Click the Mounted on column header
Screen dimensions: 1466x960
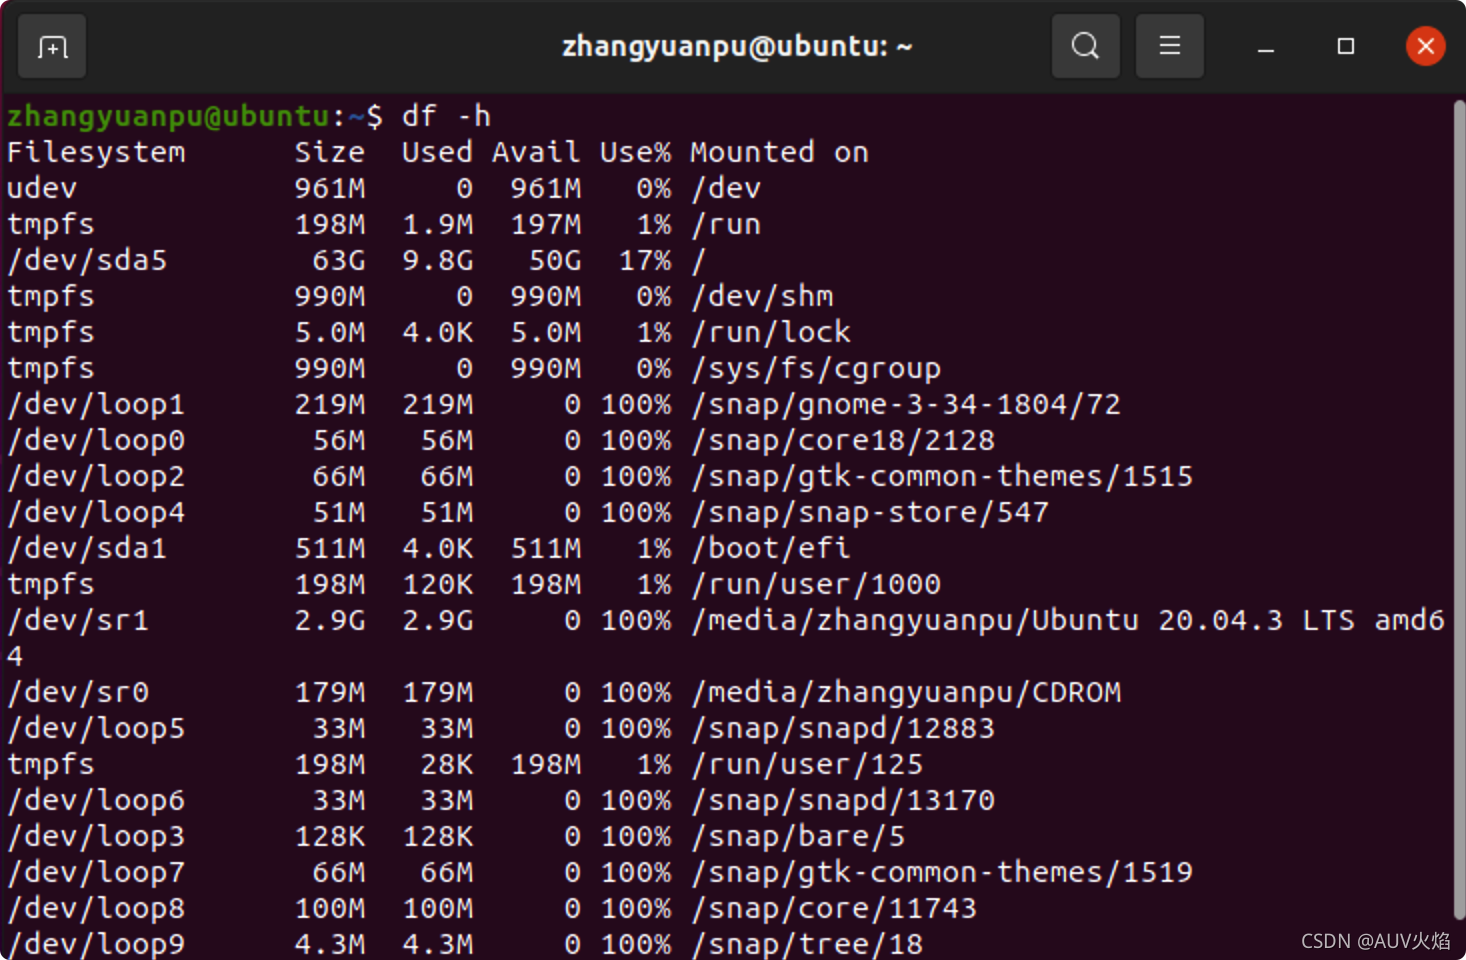779,152
